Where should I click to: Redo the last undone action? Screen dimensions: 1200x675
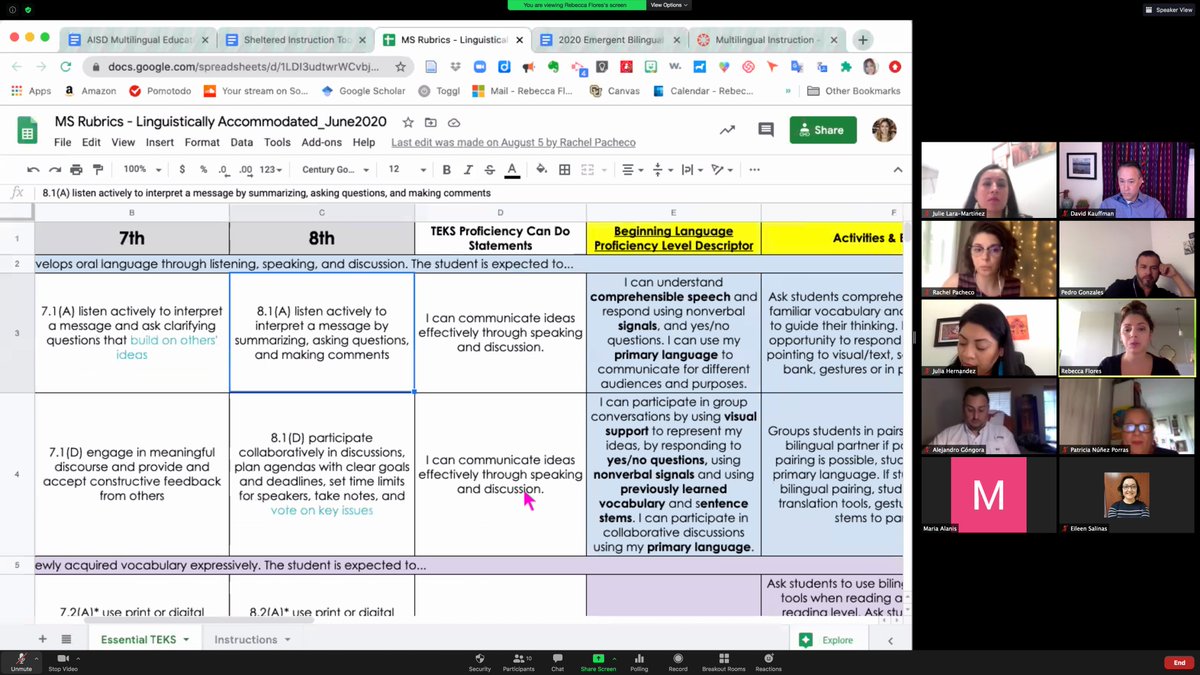[54, 170]
